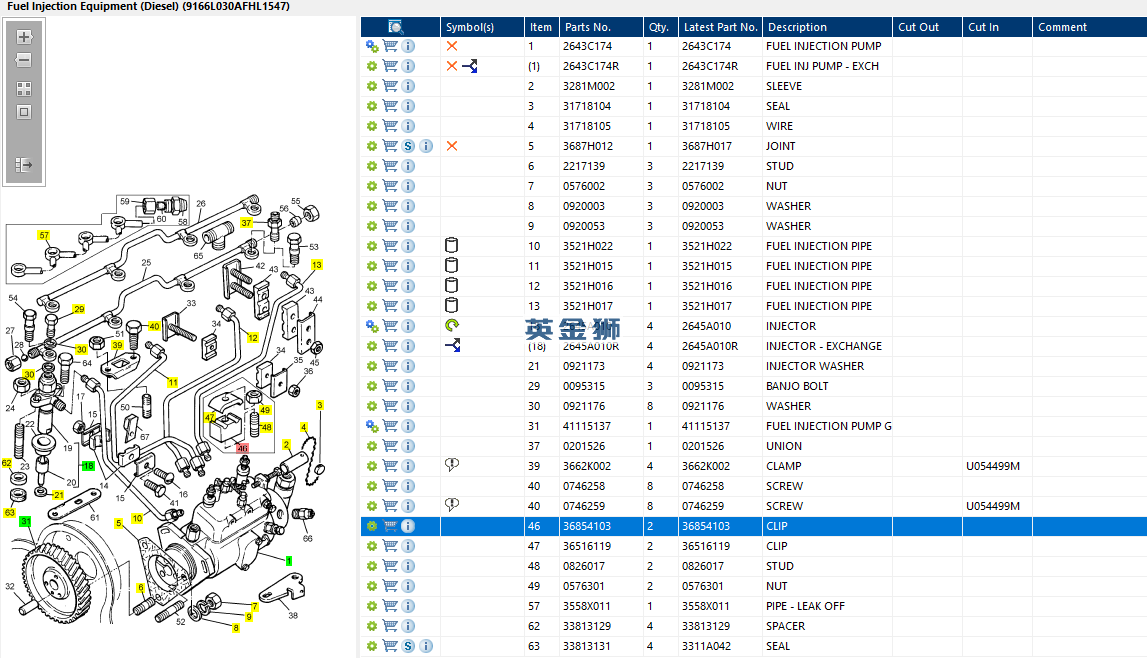Show the diagram grid view
Screen dimensions: 1147x658
tap(24, 89)
